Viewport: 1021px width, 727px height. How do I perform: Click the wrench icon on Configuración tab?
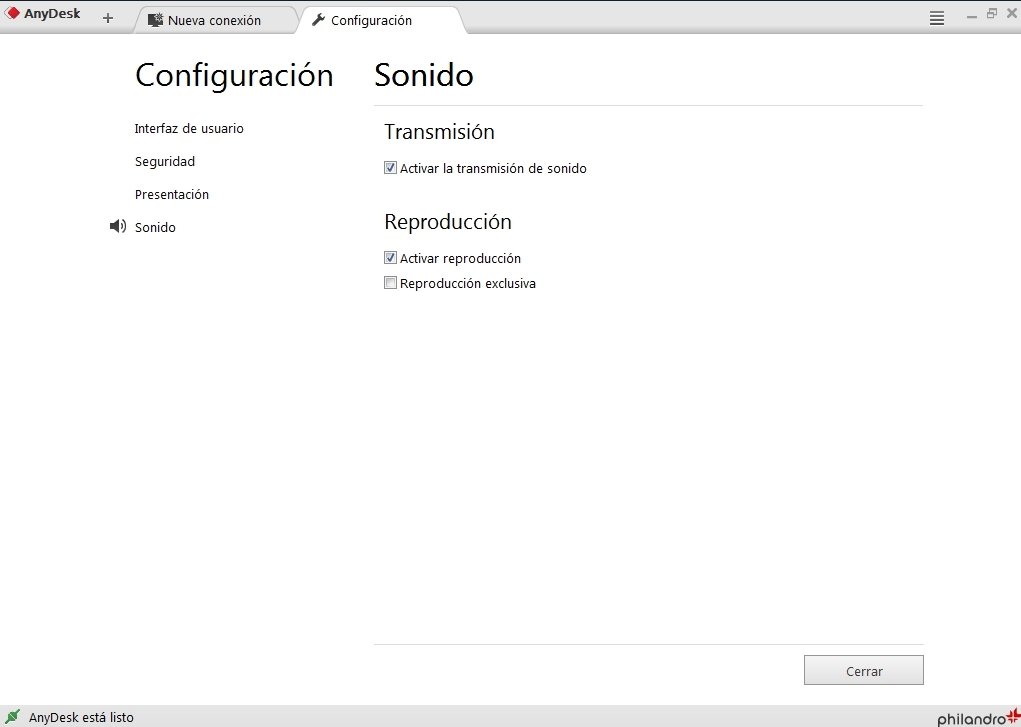(x=318, y=20)
